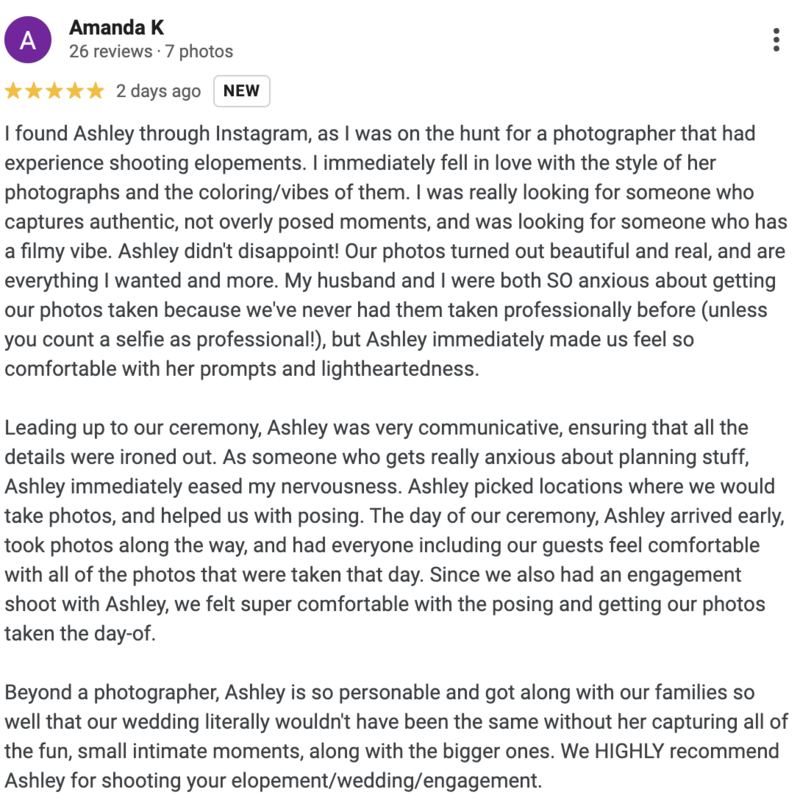Screen dimensions: 800x803
Task: Click the line ending taken the day-of
Action: pos(80,633)
